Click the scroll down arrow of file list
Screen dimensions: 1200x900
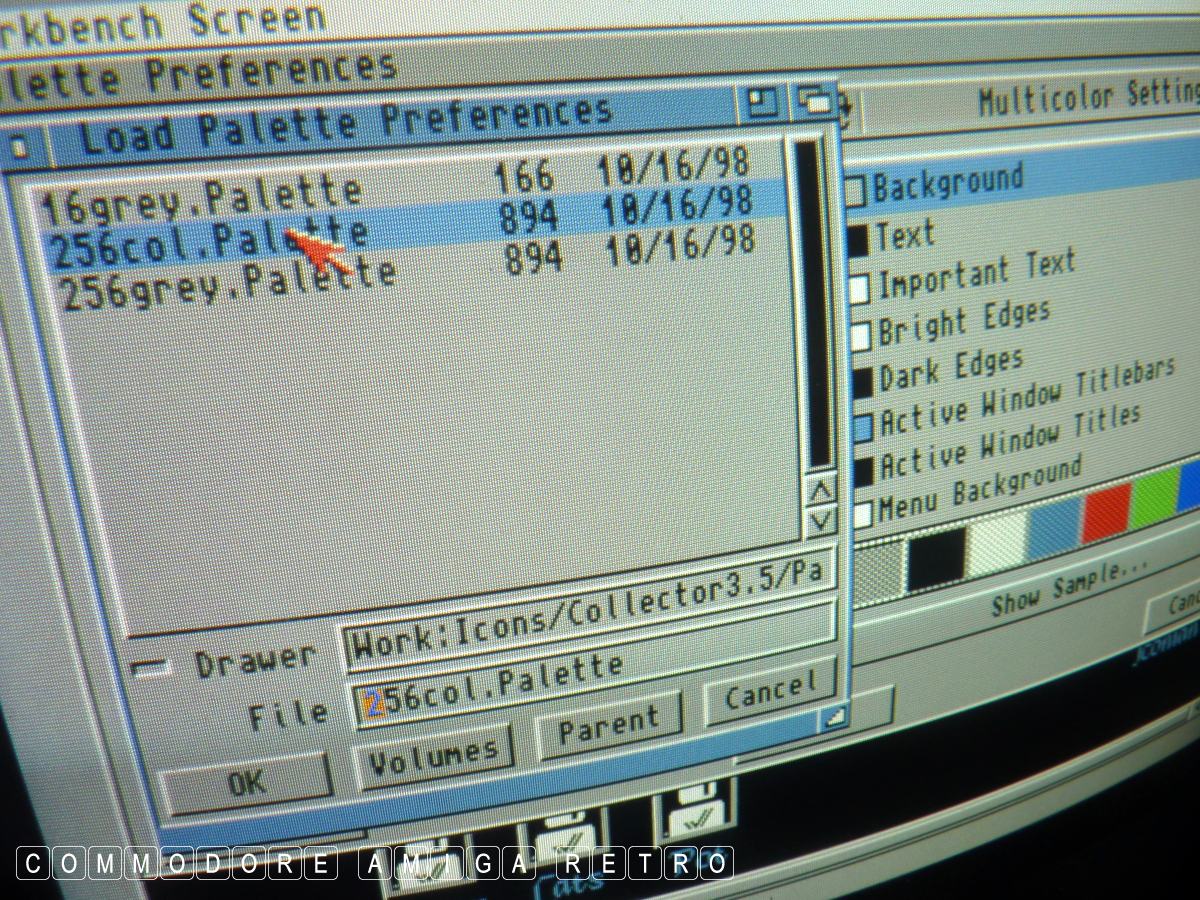click(x=821, y=521)
